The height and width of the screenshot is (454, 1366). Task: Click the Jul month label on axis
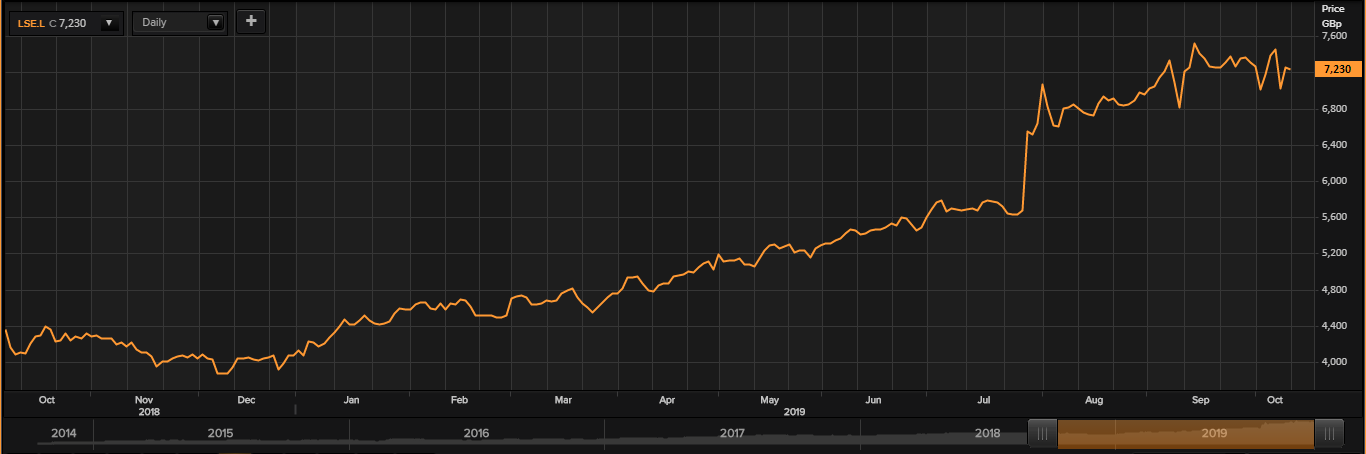pyautogui.click(x=984, y=400)
